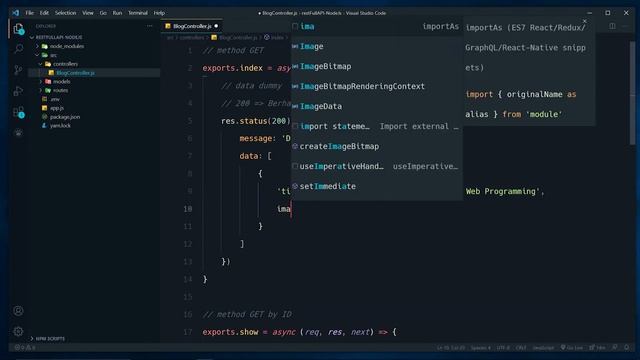Open package.json in the explorer

coord(65,117)
